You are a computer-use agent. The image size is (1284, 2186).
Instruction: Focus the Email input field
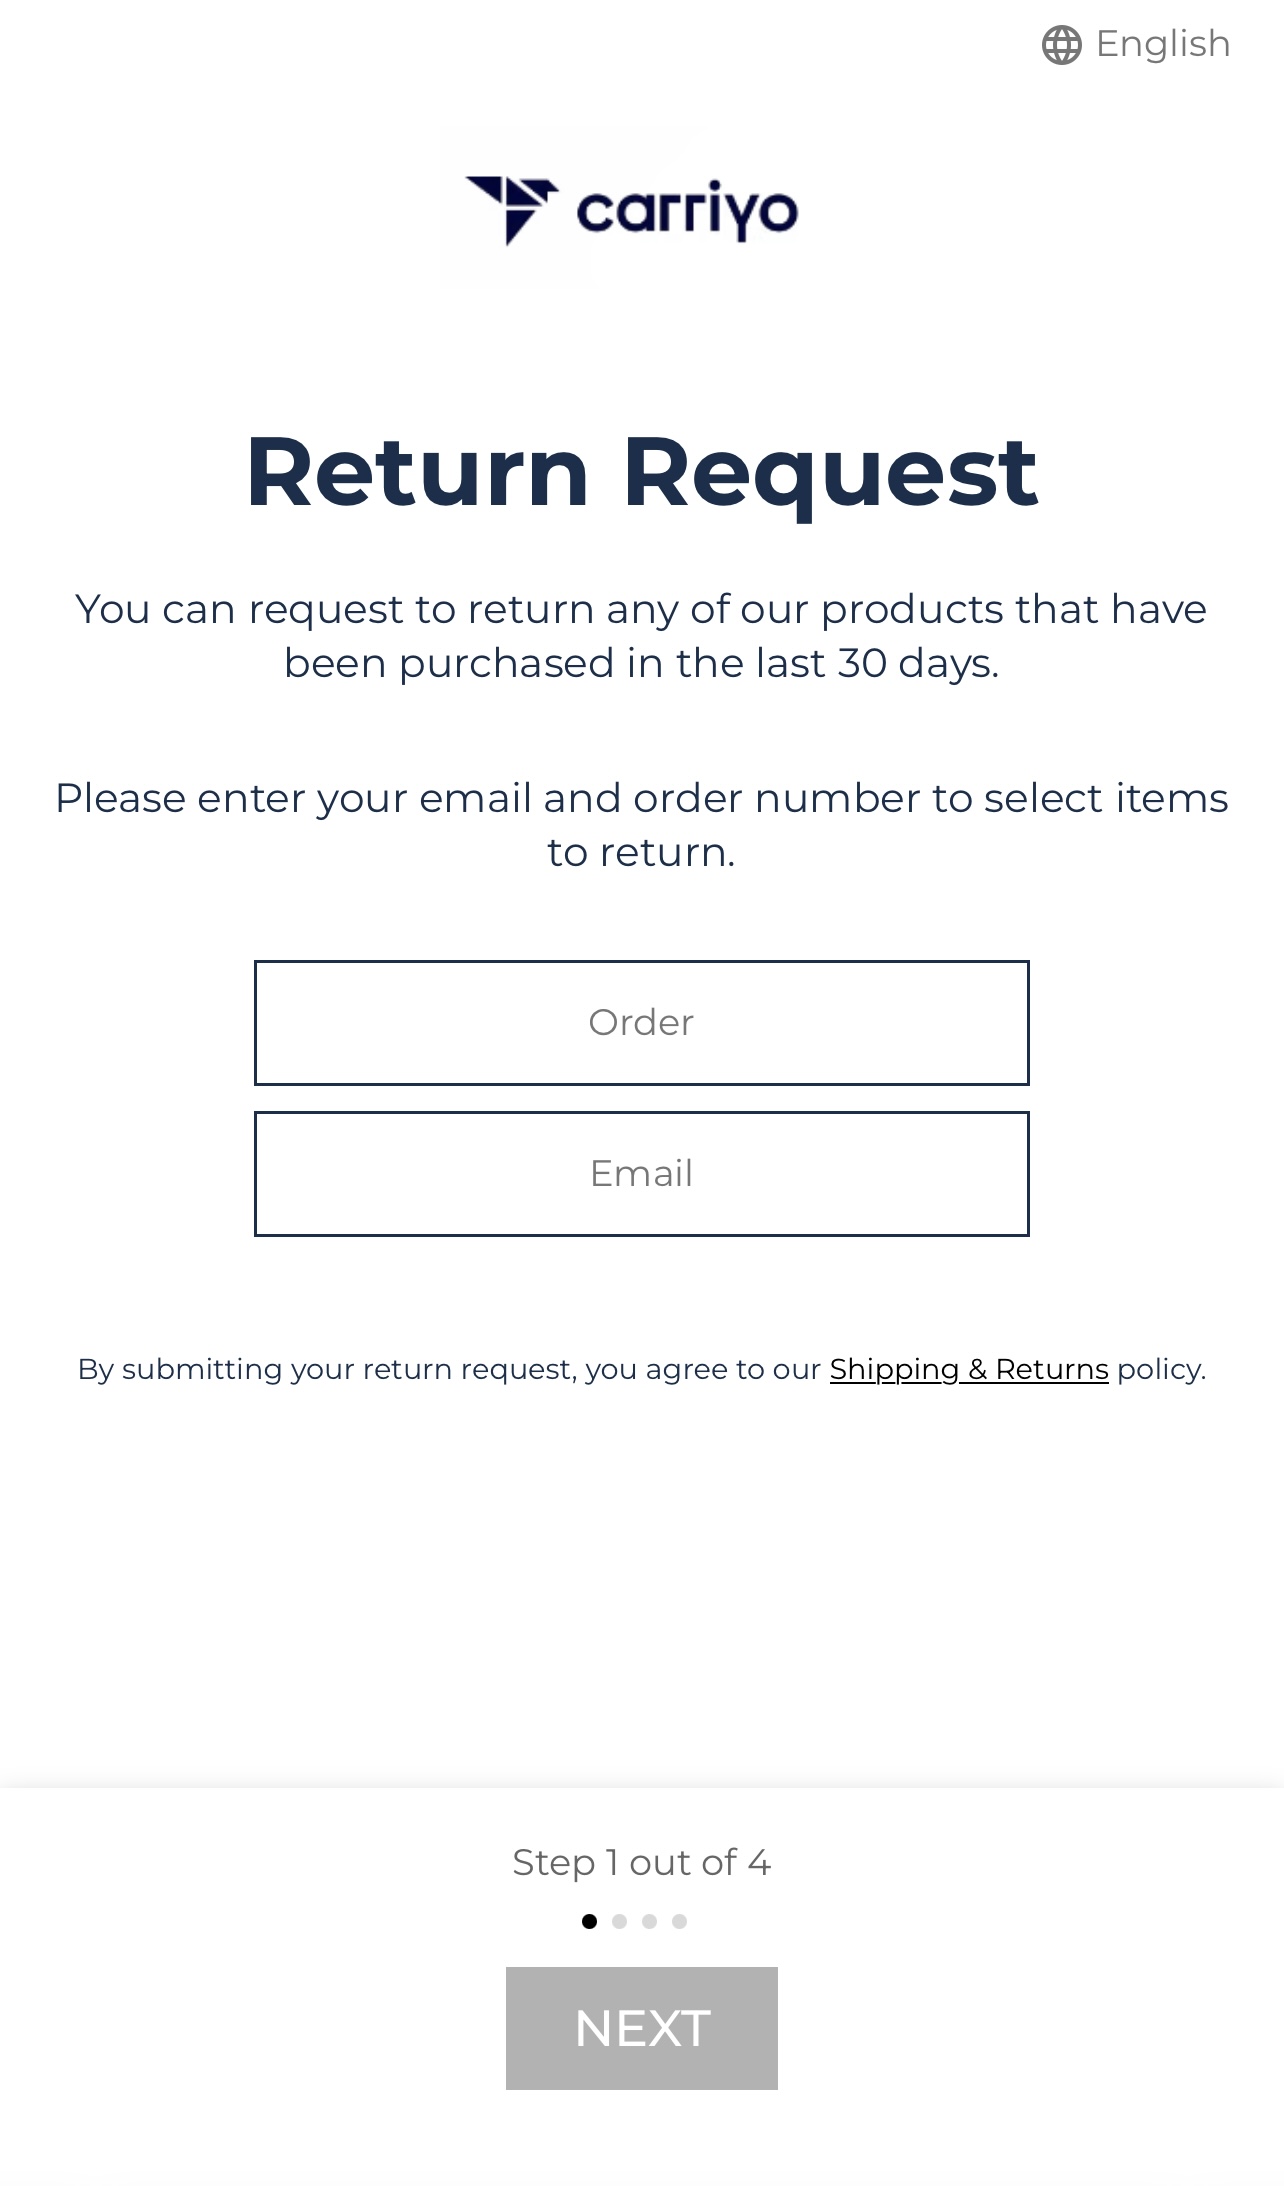[642, 1174]
